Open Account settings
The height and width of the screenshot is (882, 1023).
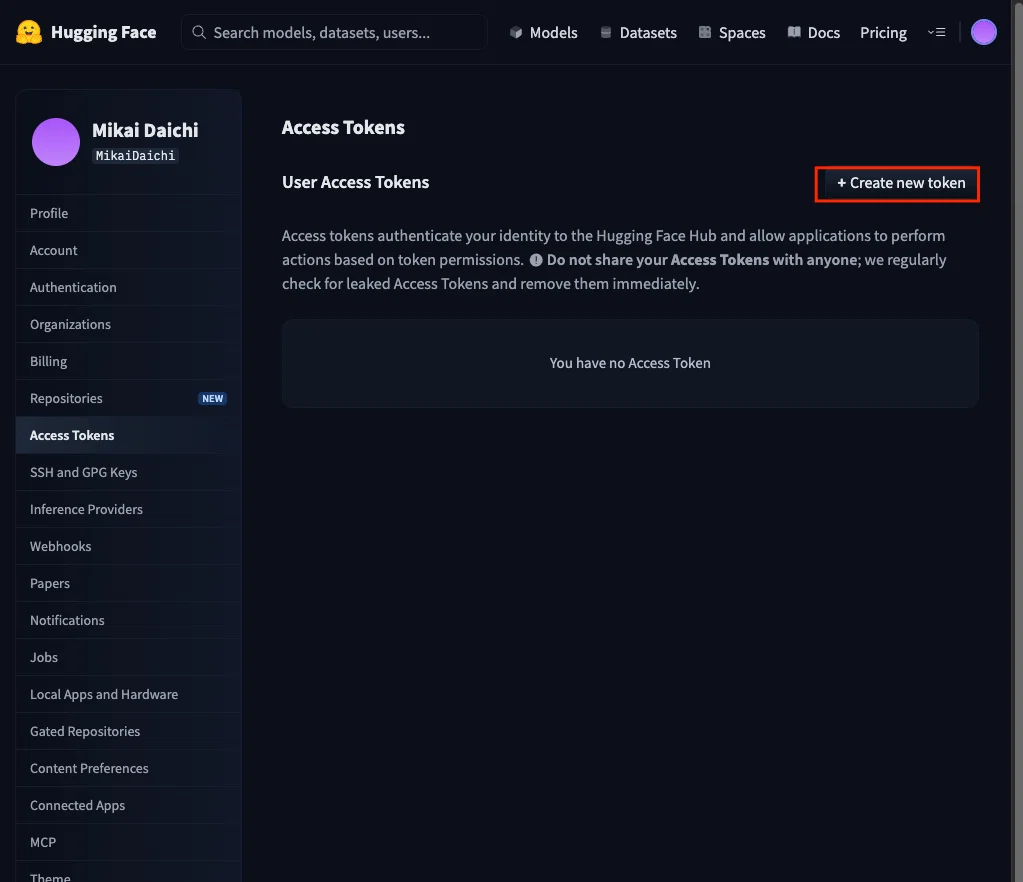click(x=129, y=251)
